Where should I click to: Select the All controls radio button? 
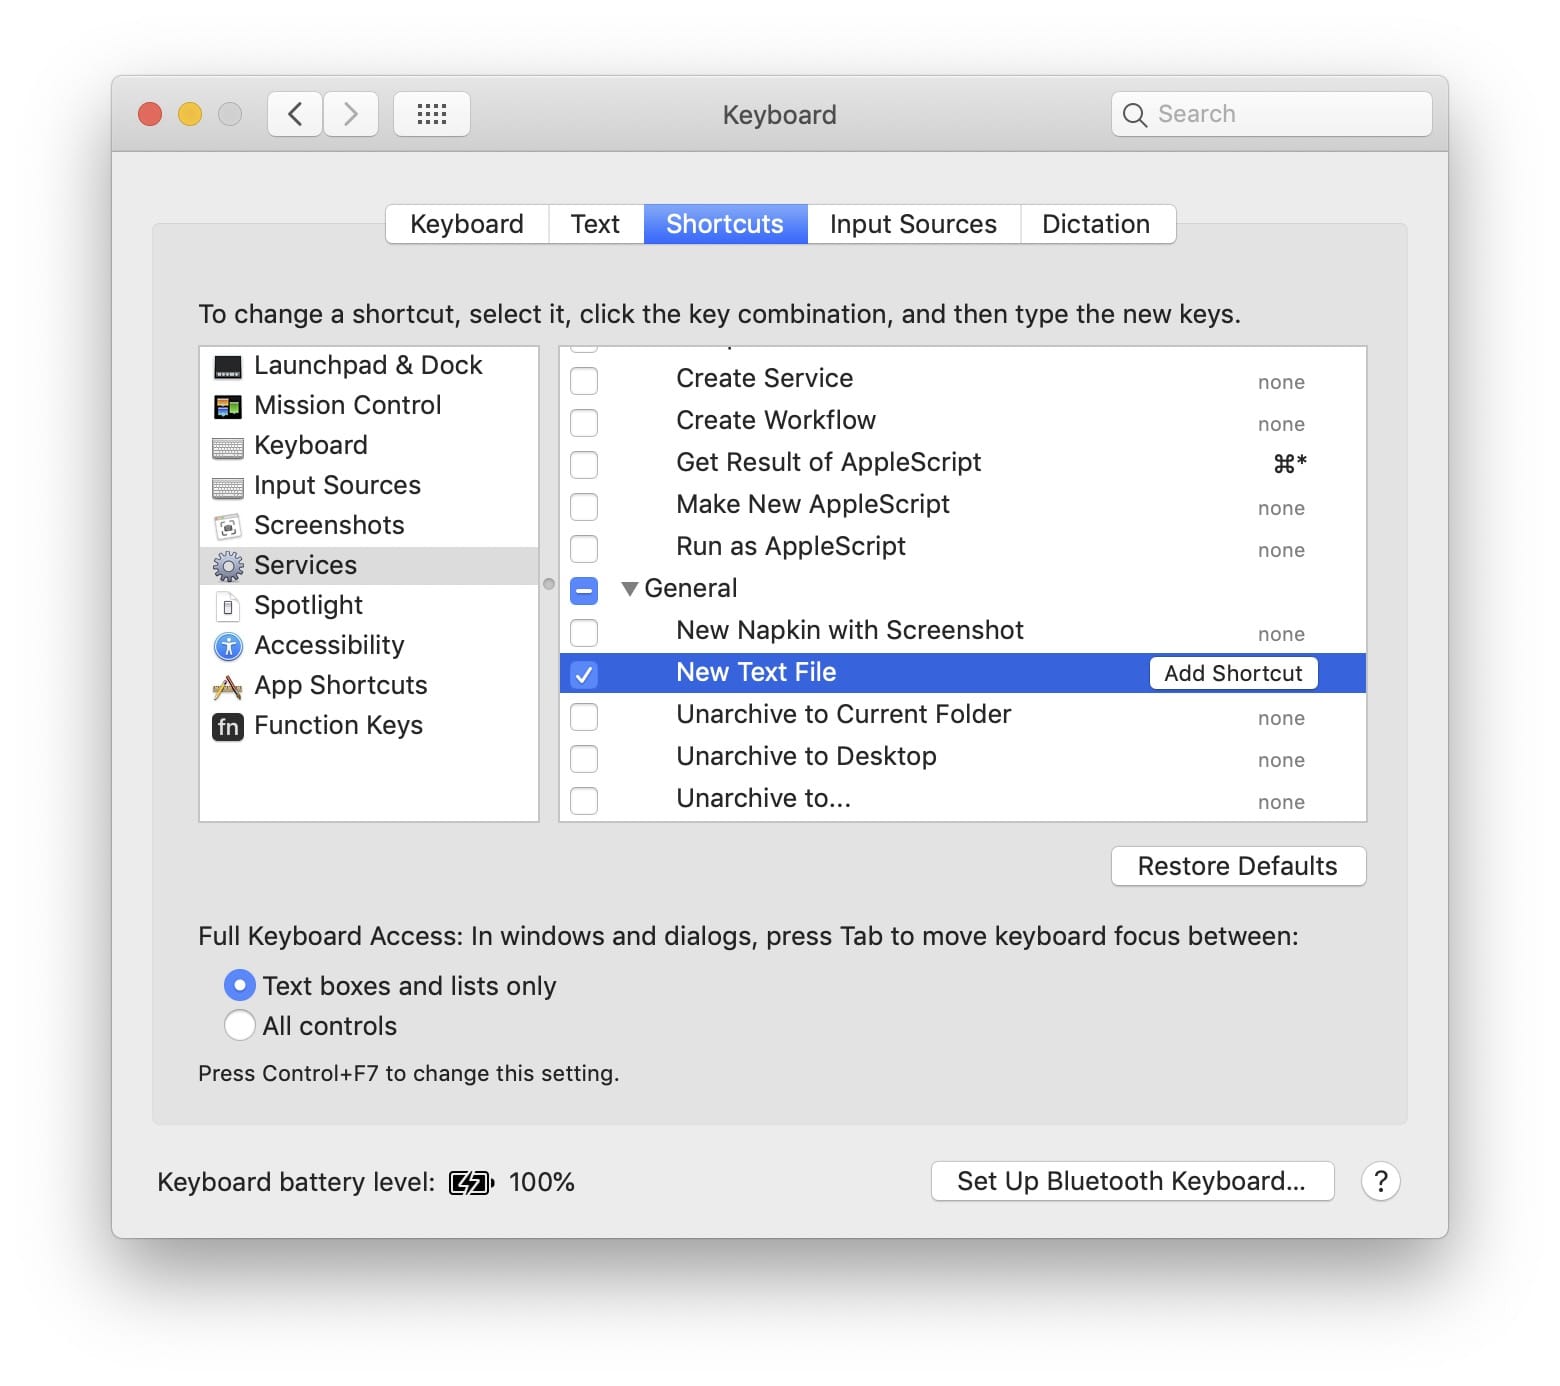tap(239, 1025)
